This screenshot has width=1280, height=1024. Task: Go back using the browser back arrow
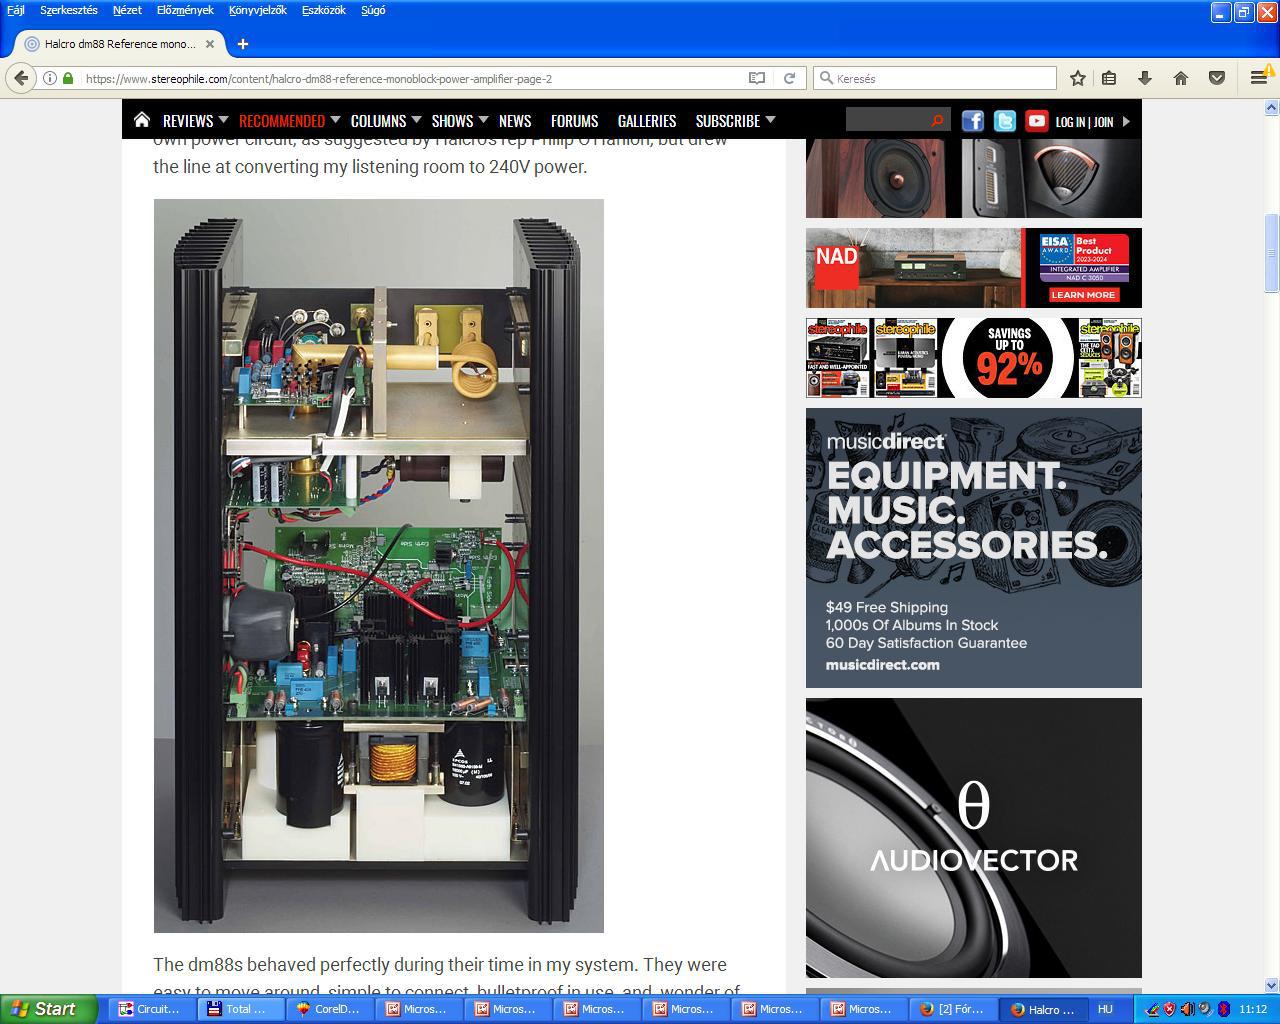22,78
